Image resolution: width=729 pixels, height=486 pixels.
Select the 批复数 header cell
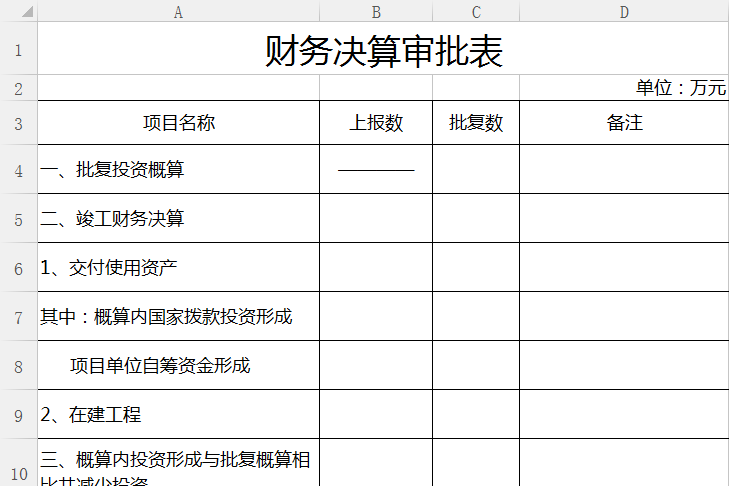coord(476,123)
